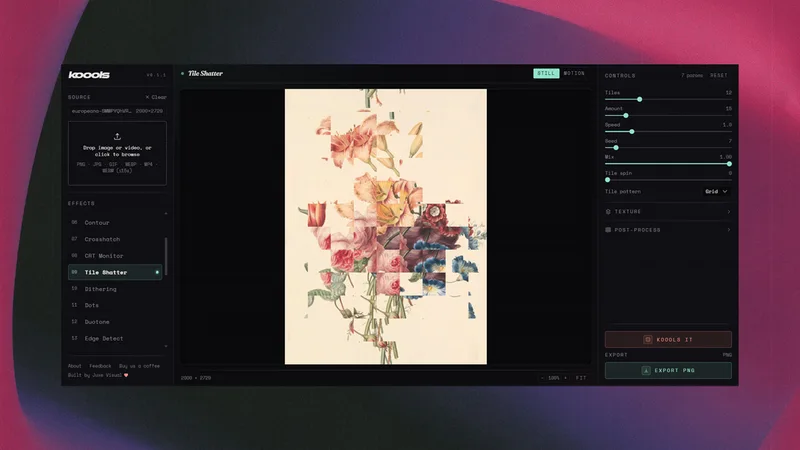Expand the TEXTURE section

point(668,212)
